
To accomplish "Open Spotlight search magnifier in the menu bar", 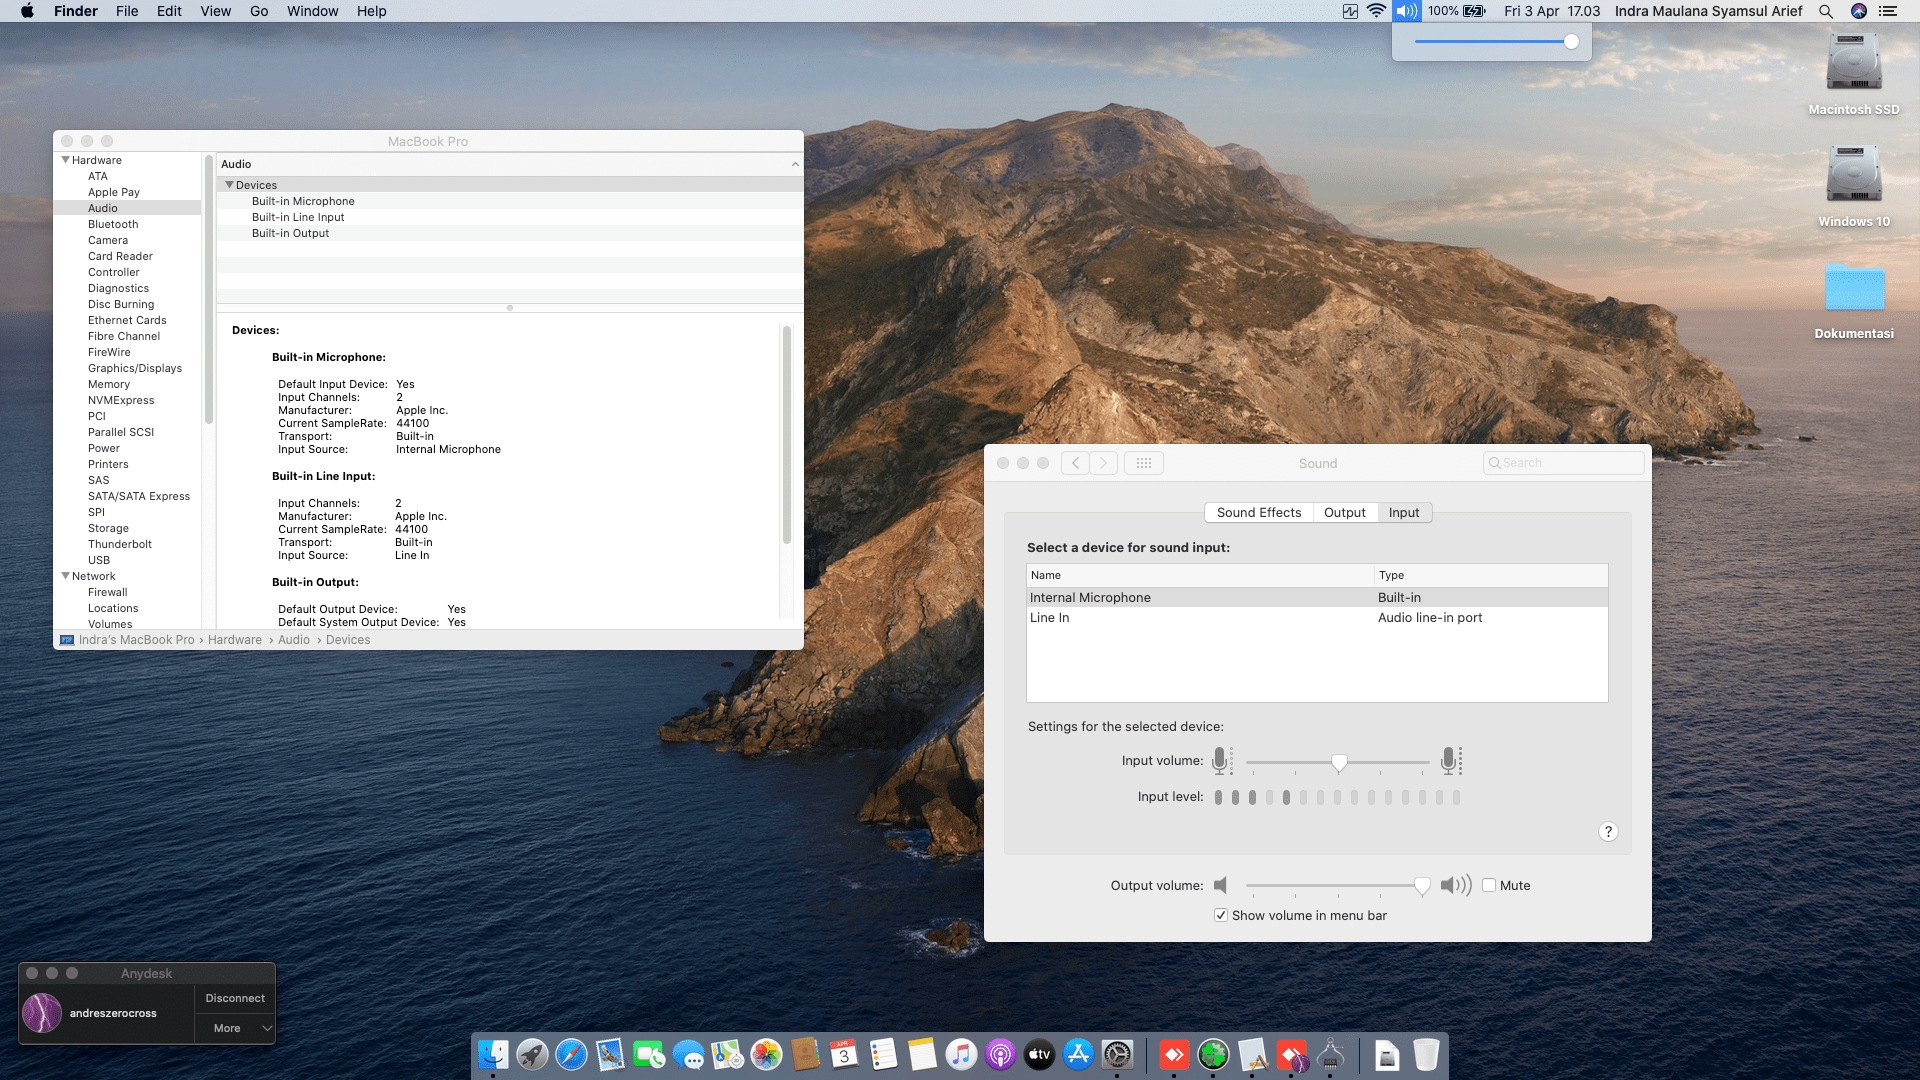I will (1825, 11).
